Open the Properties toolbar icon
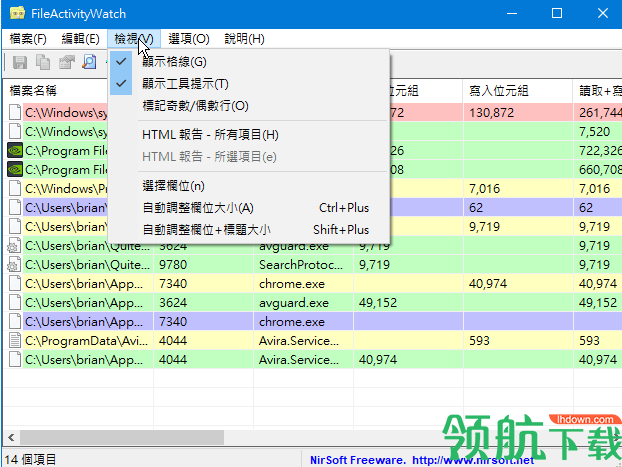This screenshot has height=467, width=622. coord(67,62)
